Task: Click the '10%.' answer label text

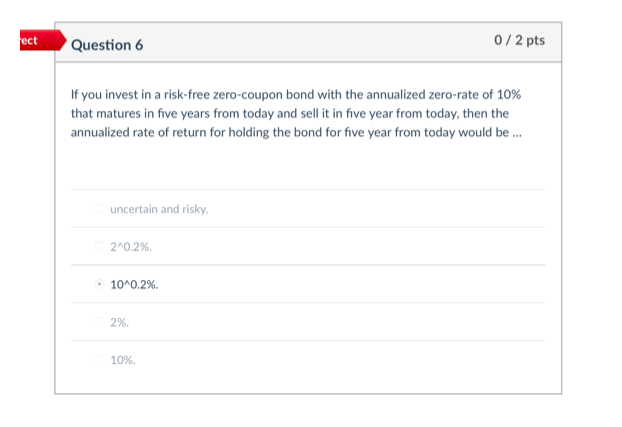Action: pyautogui.click(x=123, y=359)
